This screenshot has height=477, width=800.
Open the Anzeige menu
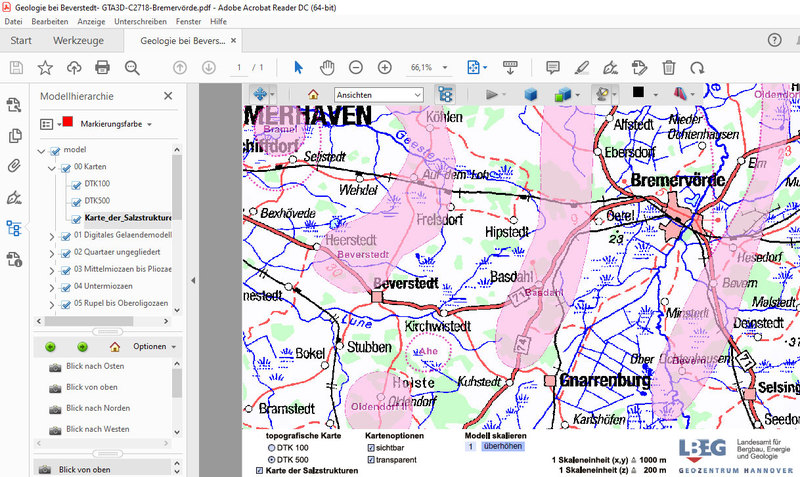[91, 21]
